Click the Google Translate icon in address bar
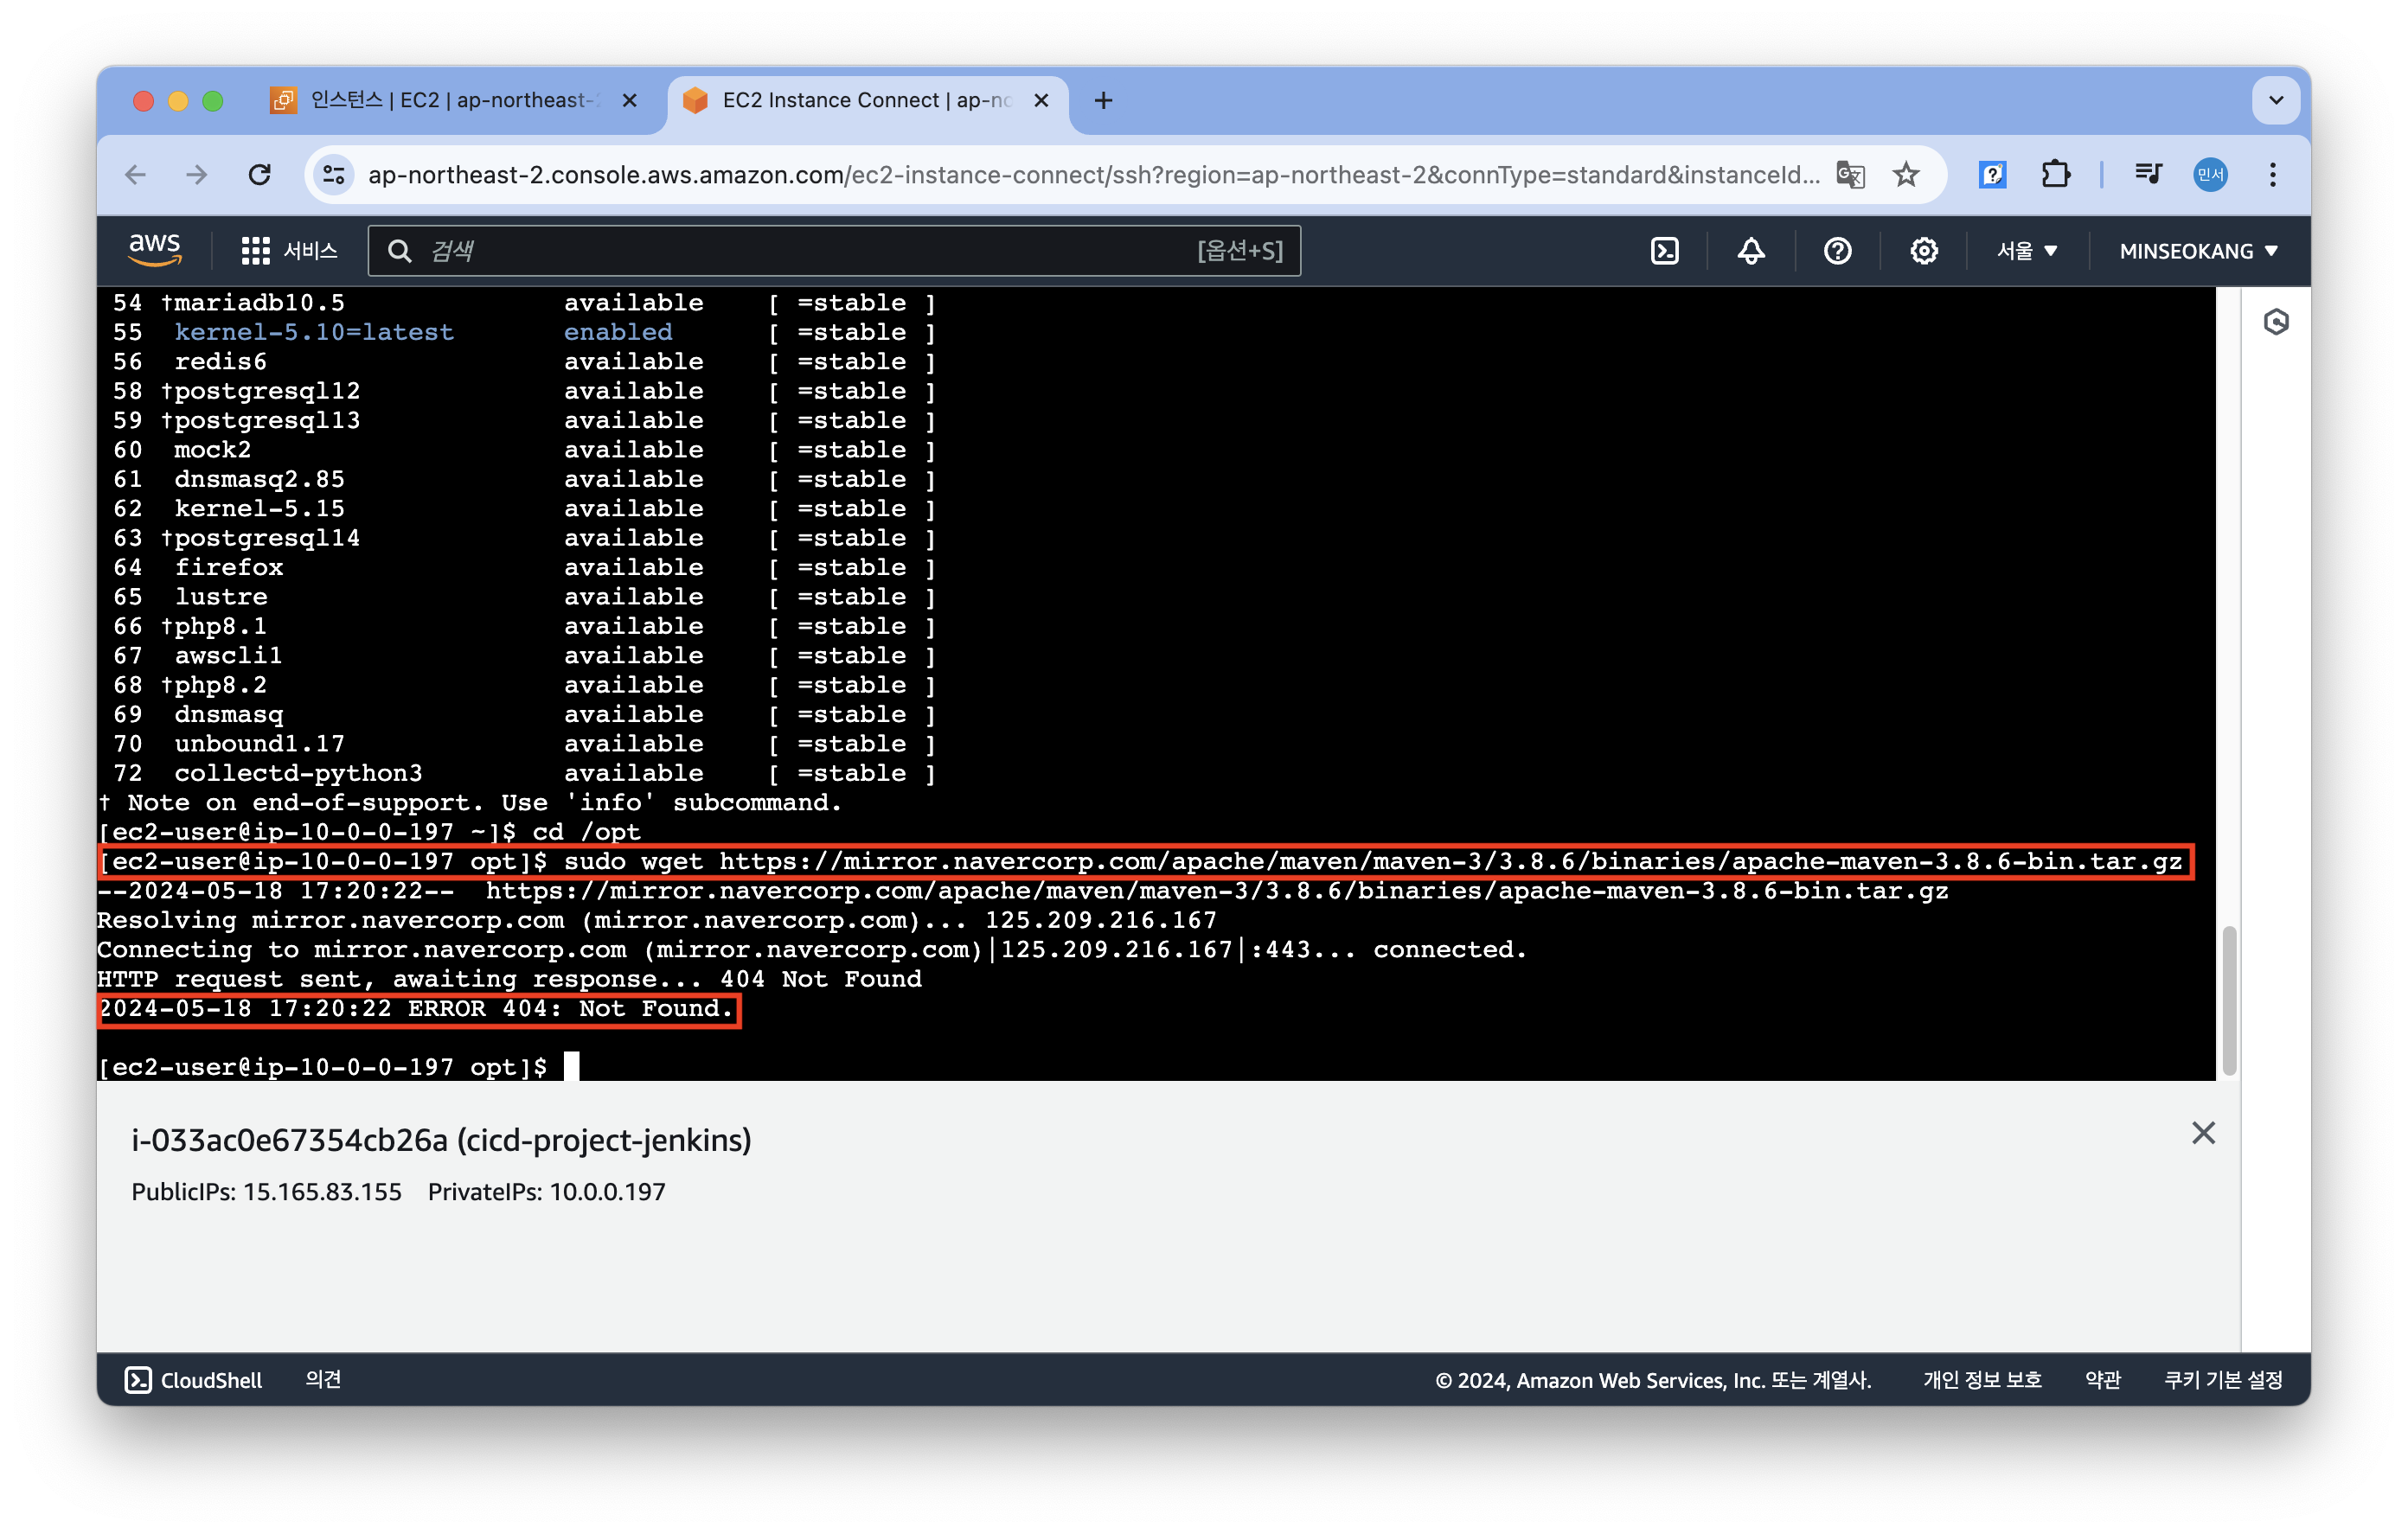This screenshot has width=2408, height=1534. 1850,175
